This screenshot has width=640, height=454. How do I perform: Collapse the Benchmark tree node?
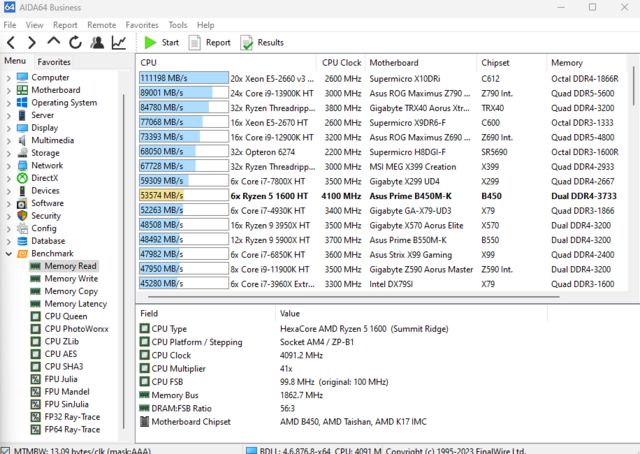[x=9, y=254]
